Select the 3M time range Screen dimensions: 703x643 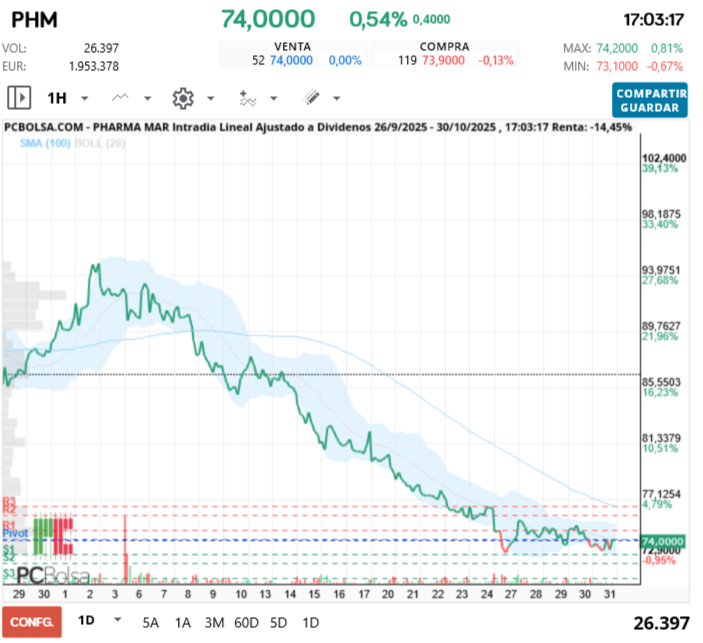[x=214, y=623]
